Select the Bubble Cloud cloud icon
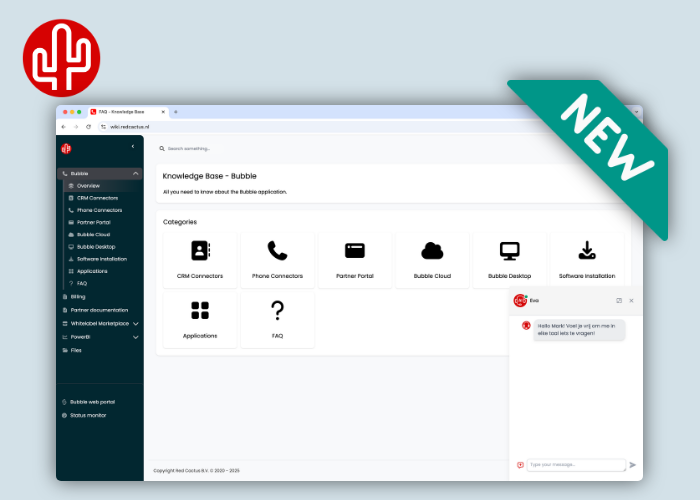The height and width of the screenshot is (500, 700). coord(432,251)
